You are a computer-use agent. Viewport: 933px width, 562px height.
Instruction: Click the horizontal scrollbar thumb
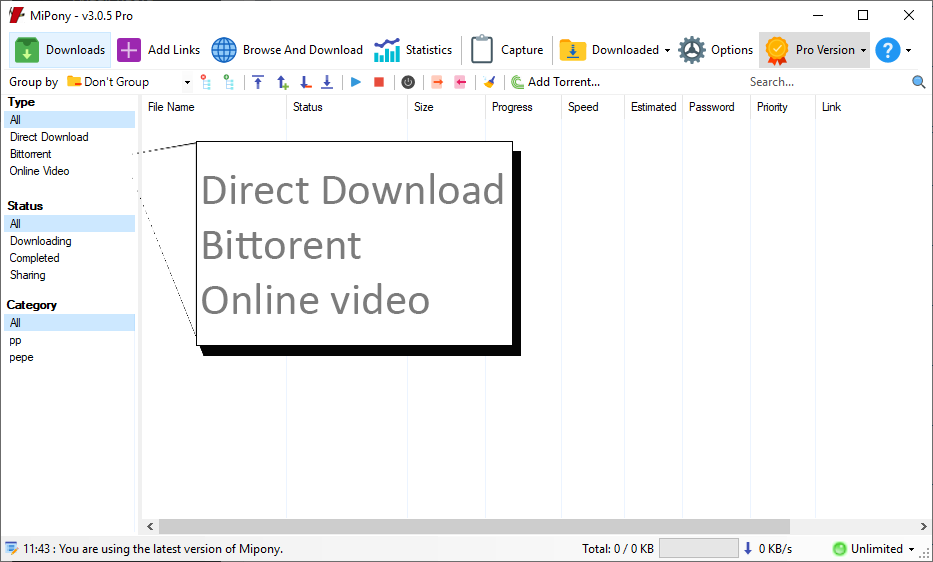click(x=474, y=526)
